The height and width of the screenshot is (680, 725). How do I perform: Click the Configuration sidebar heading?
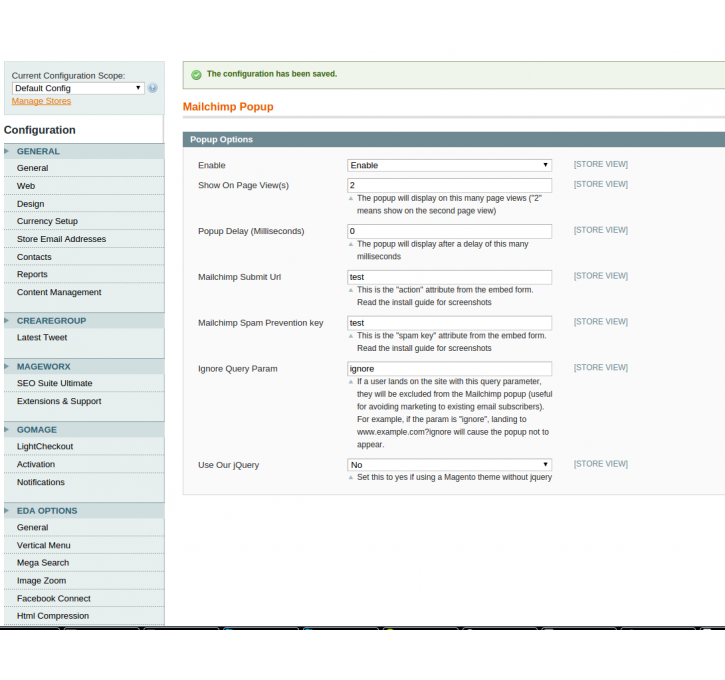pos(40,130)
